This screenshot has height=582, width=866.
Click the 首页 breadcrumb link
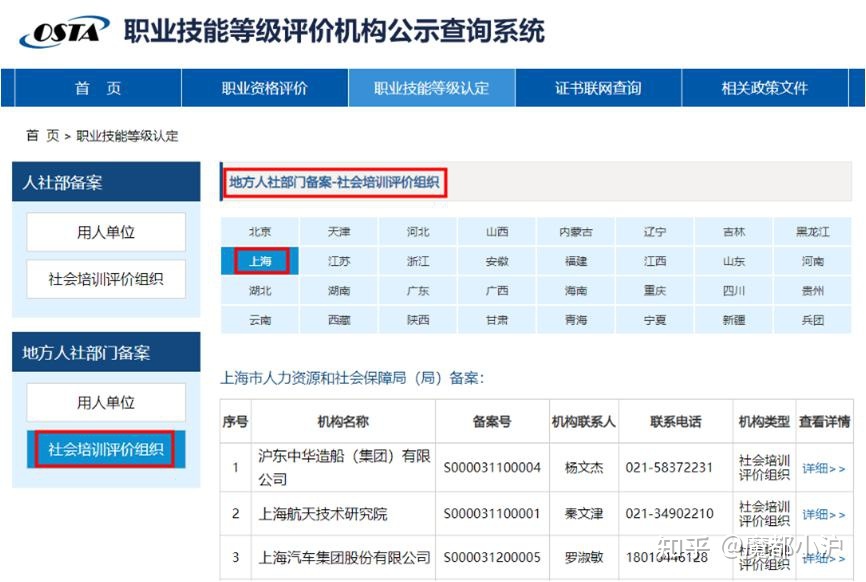(43, 135)
